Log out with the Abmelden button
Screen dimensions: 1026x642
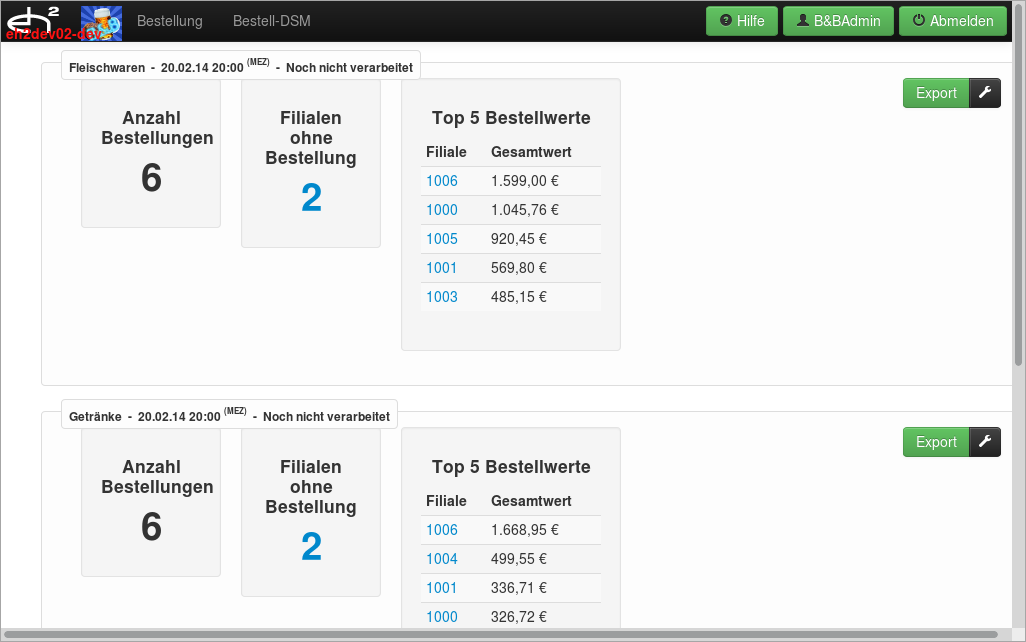click(952, 21)
